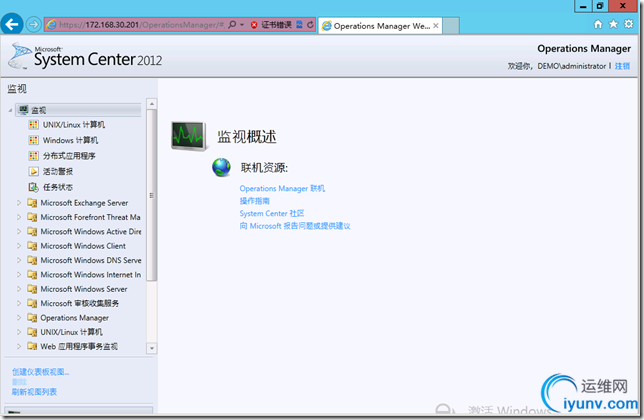The image size is (644, 420).
Task: Close the Operations Manager Web tab
Action: tap(436, 26)
